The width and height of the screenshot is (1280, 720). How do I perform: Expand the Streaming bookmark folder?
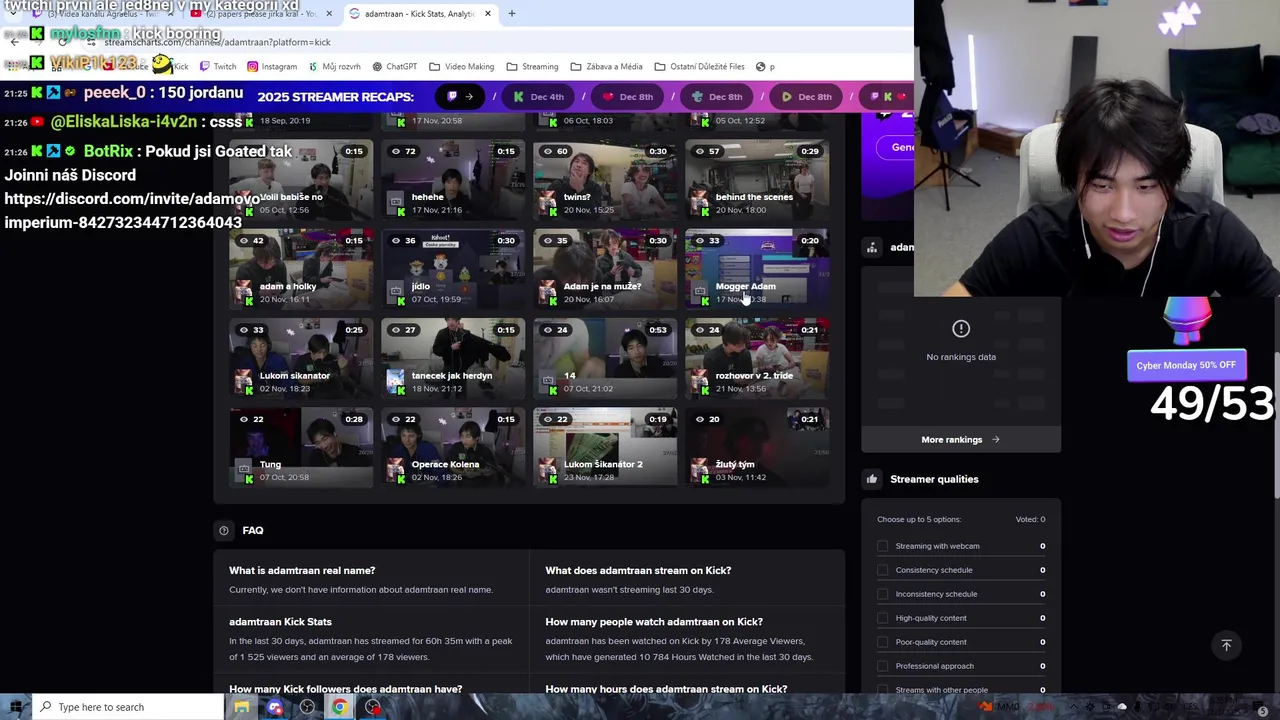click(532, 67)
